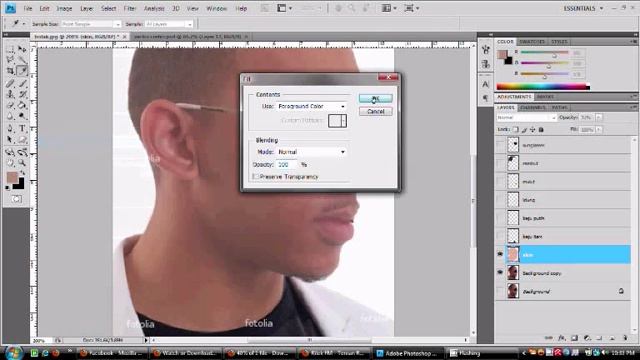Click the Opacity field in Fill dialog
Screen dimensions: 640x360
coord(287,164)
